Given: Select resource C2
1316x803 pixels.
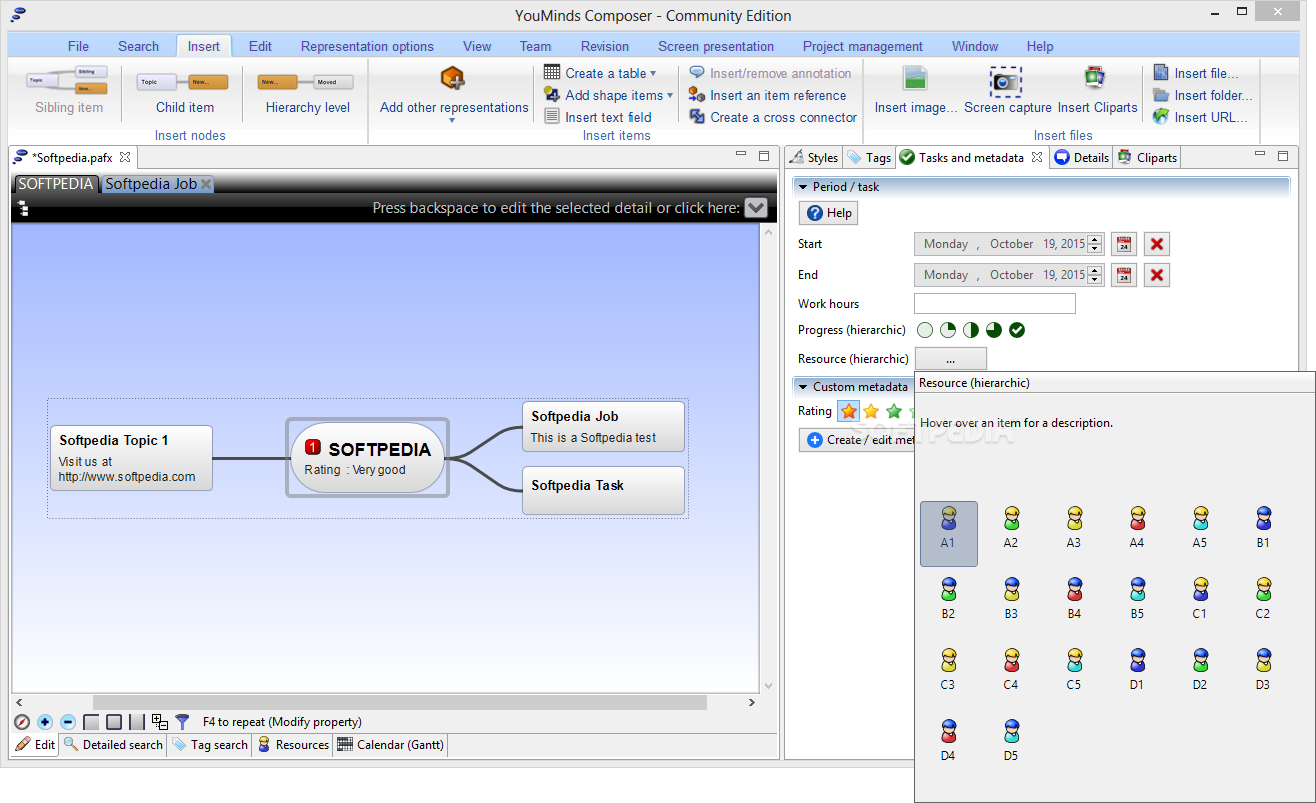Looking at the screenshot, I should point(1263,598).
